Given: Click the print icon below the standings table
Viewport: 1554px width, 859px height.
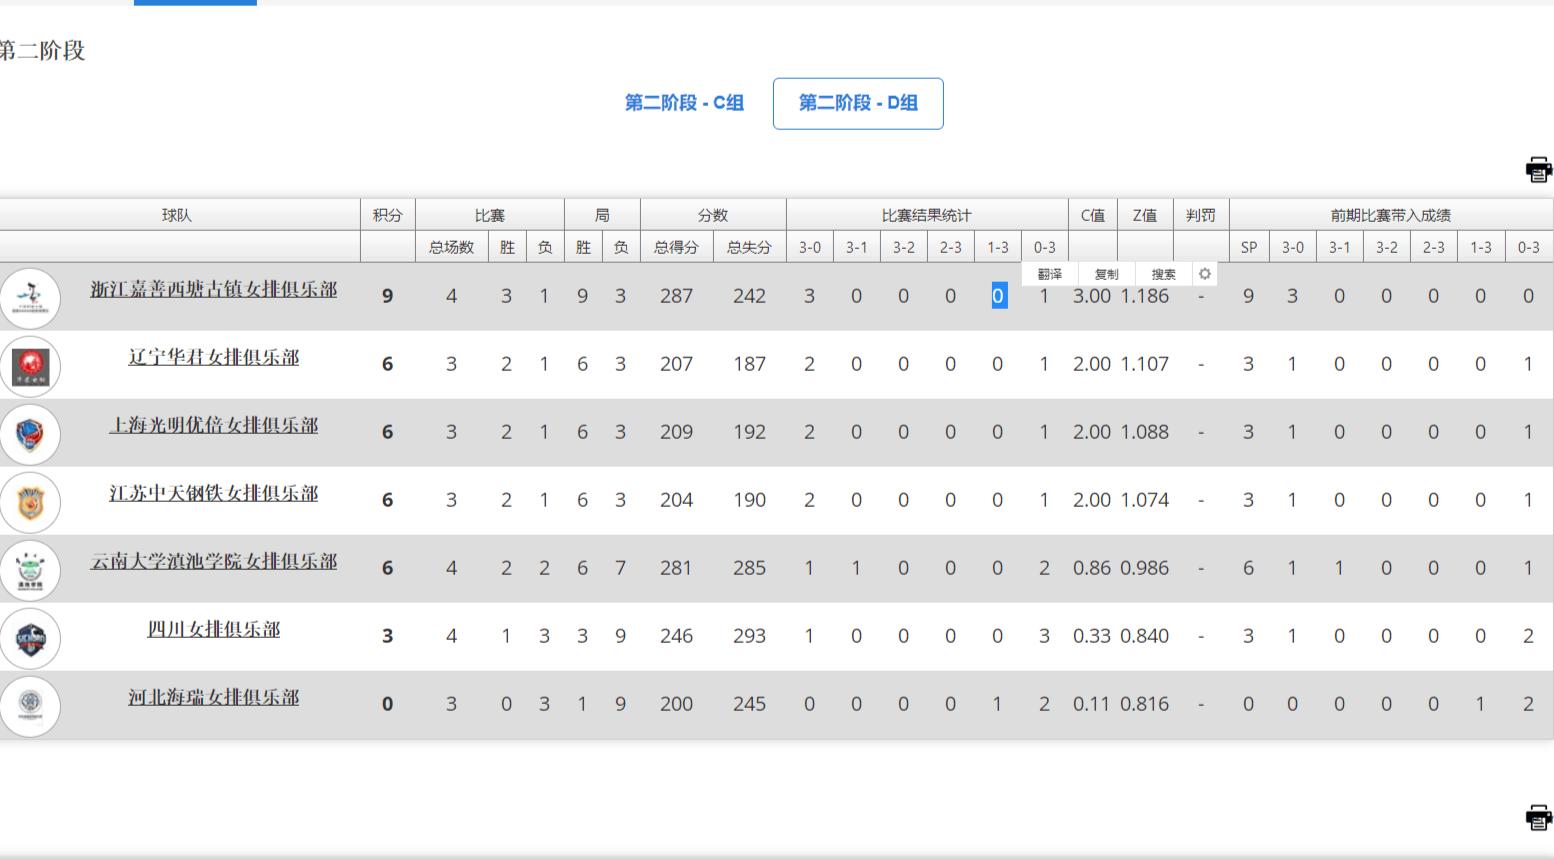Looking at the screenshot, I should coord(1539,817).
